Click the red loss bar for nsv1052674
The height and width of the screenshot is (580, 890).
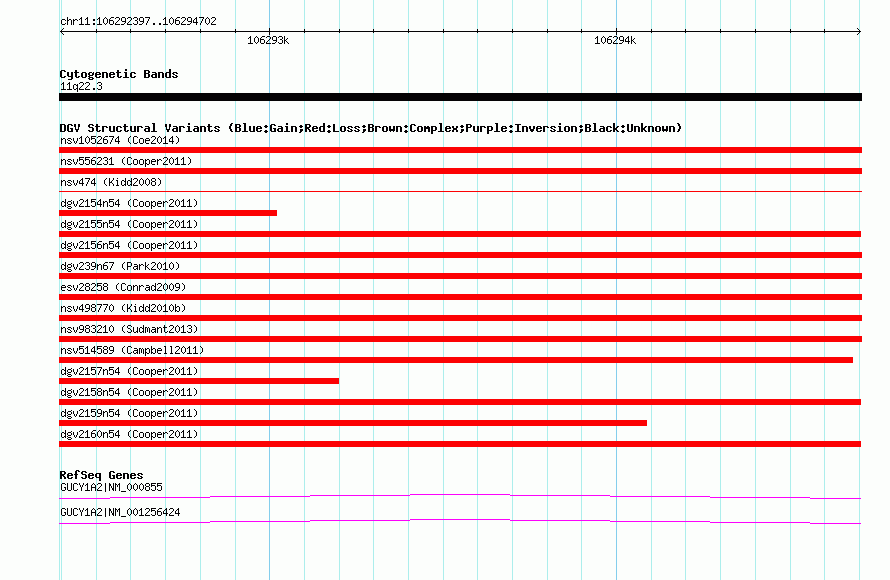point(460,150)
